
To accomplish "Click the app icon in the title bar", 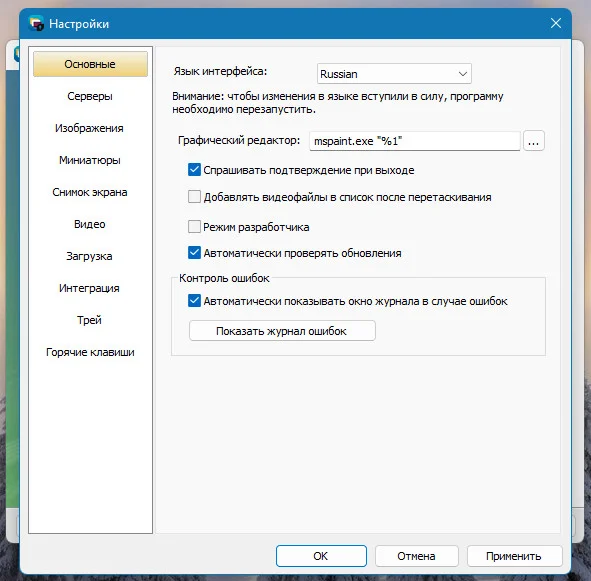I will [36, 23].
